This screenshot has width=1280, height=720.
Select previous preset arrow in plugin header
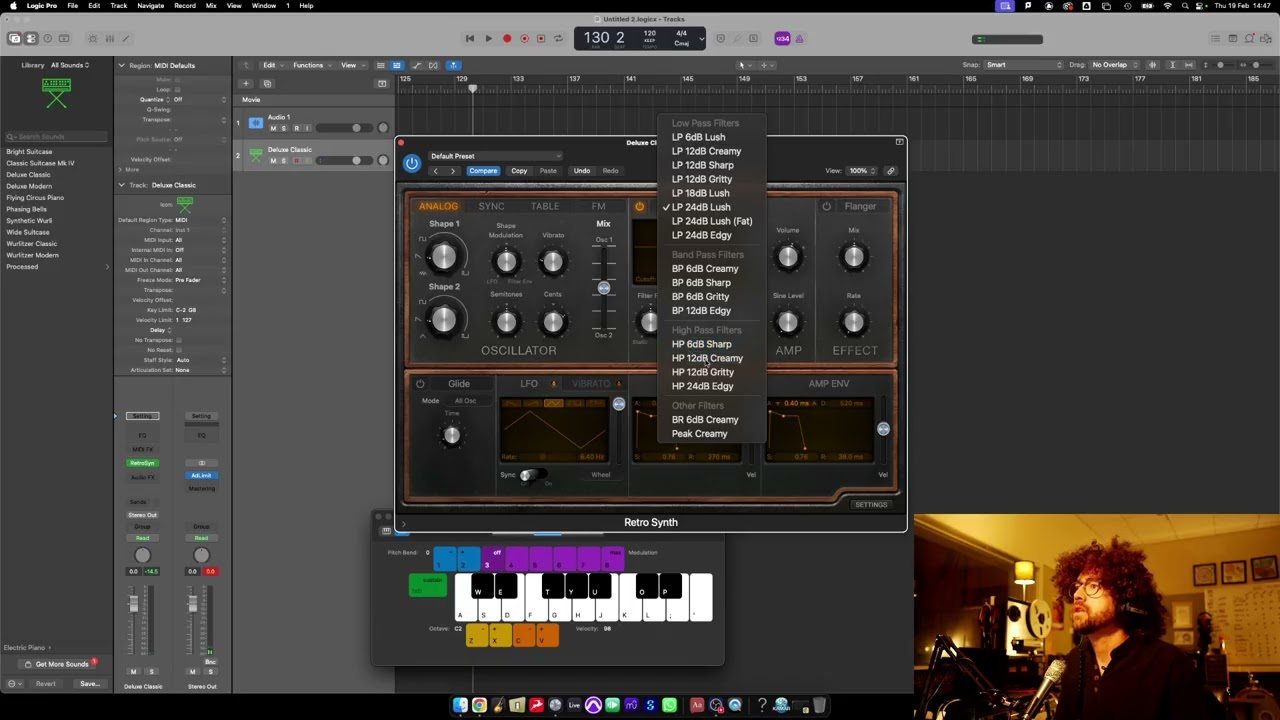pyautogui.click(x=435, y=171)
